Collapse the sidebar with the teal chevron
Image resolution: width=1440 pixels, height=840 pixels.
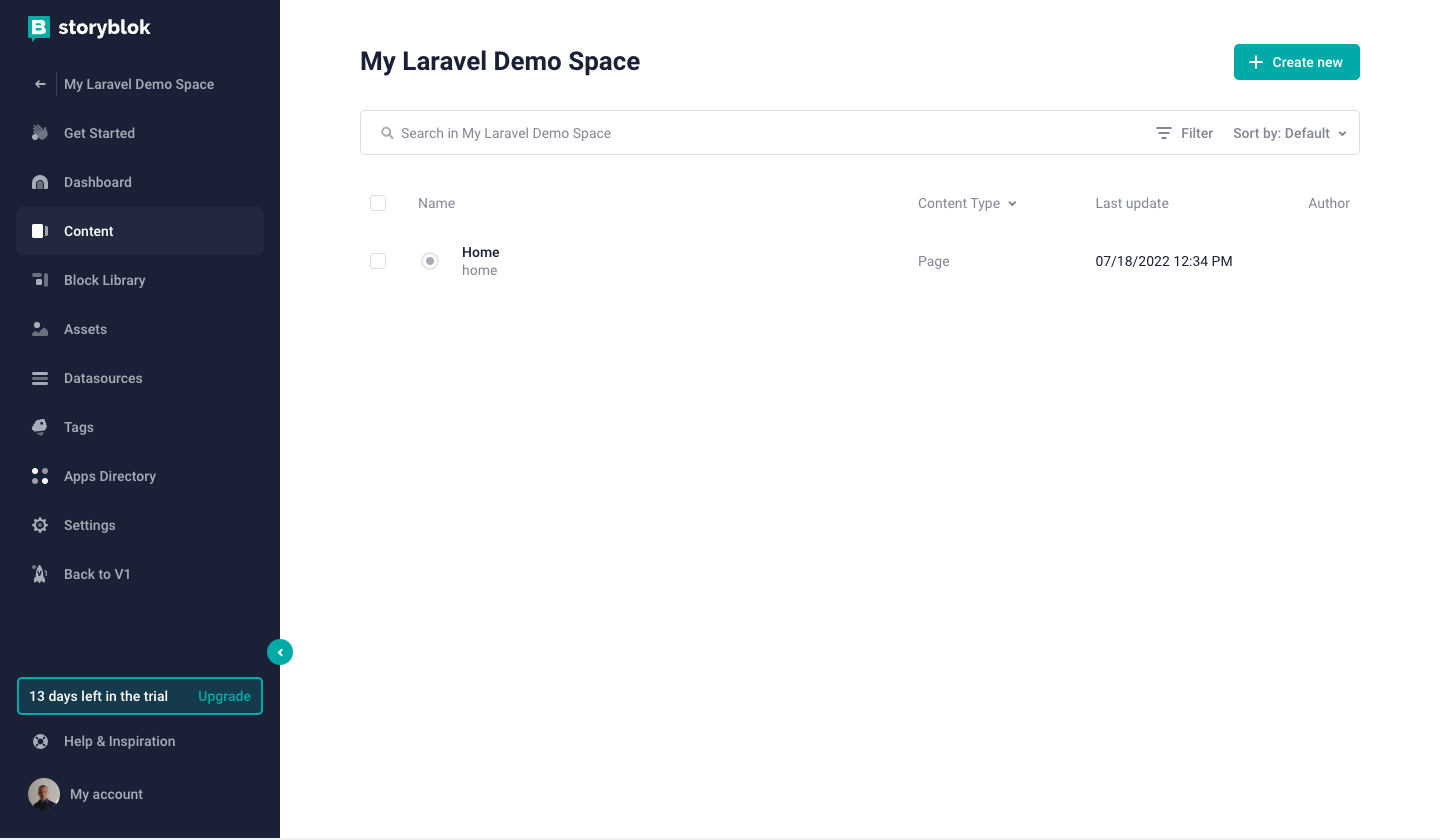280,652
